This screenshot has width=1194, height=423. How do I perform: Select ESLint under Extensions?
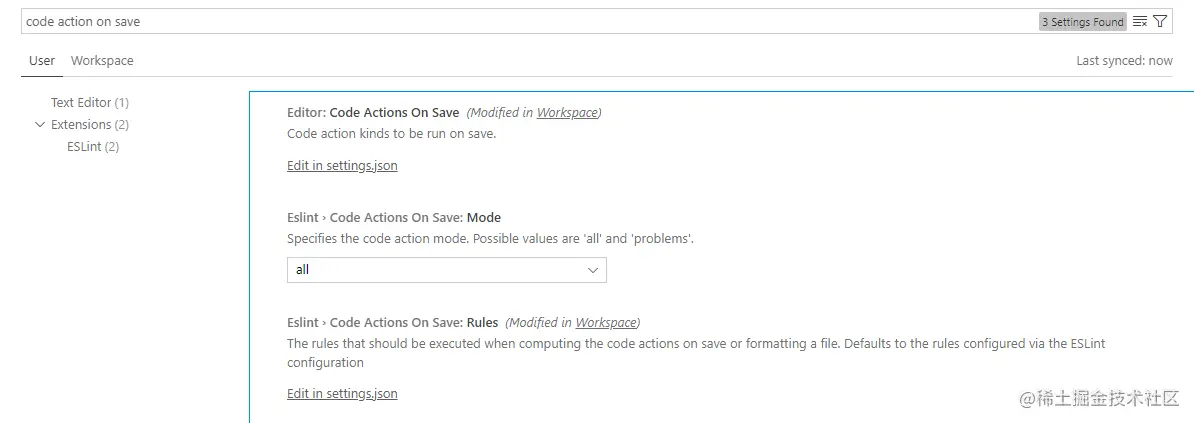(92, 147)
